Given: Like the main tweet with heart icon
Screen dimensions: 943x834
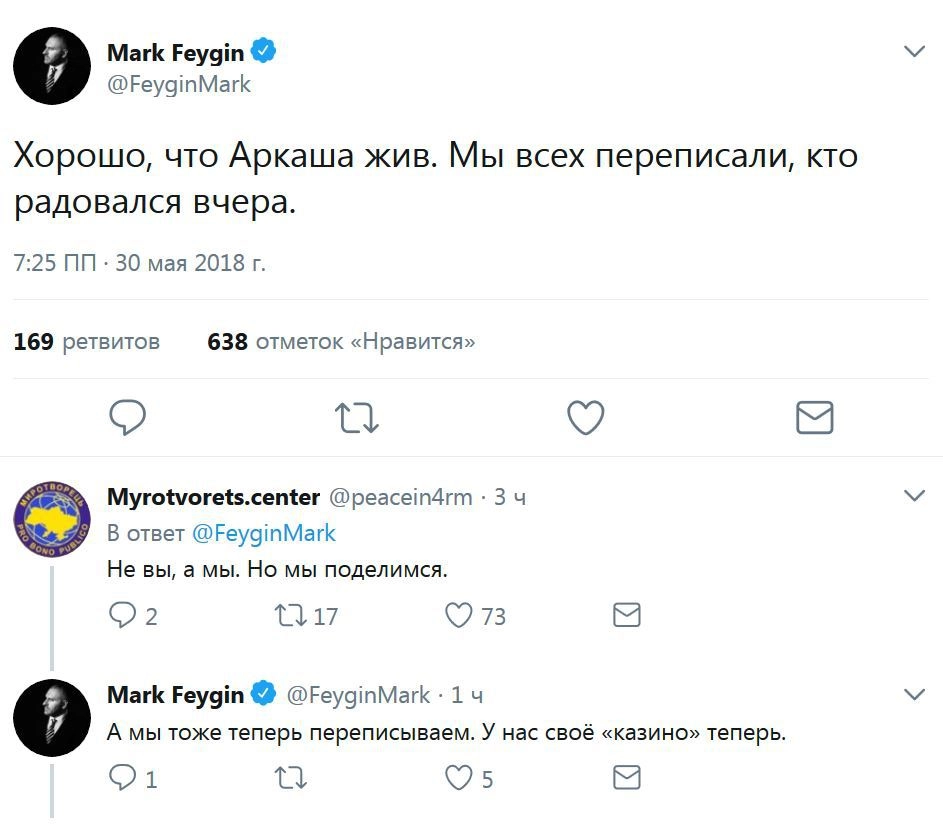Looking at the screenshot, I should (585, 417).
